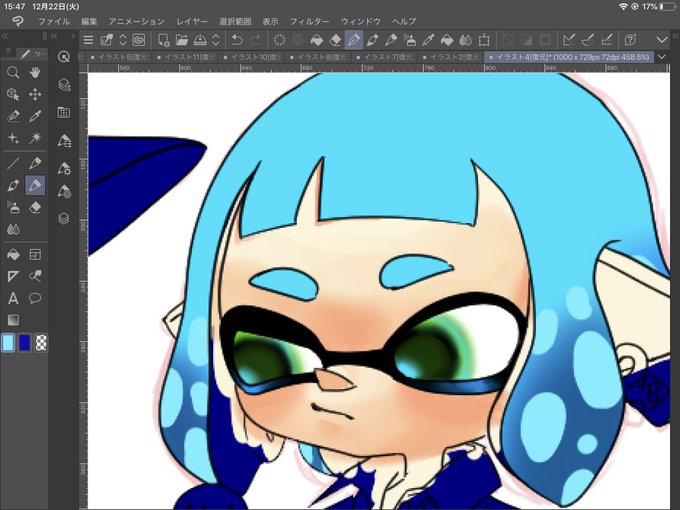The width and height of the screenshot is (680, 510).
Task: Toggle Snap to Special Ruler in command bar
Action: [588, 40]
